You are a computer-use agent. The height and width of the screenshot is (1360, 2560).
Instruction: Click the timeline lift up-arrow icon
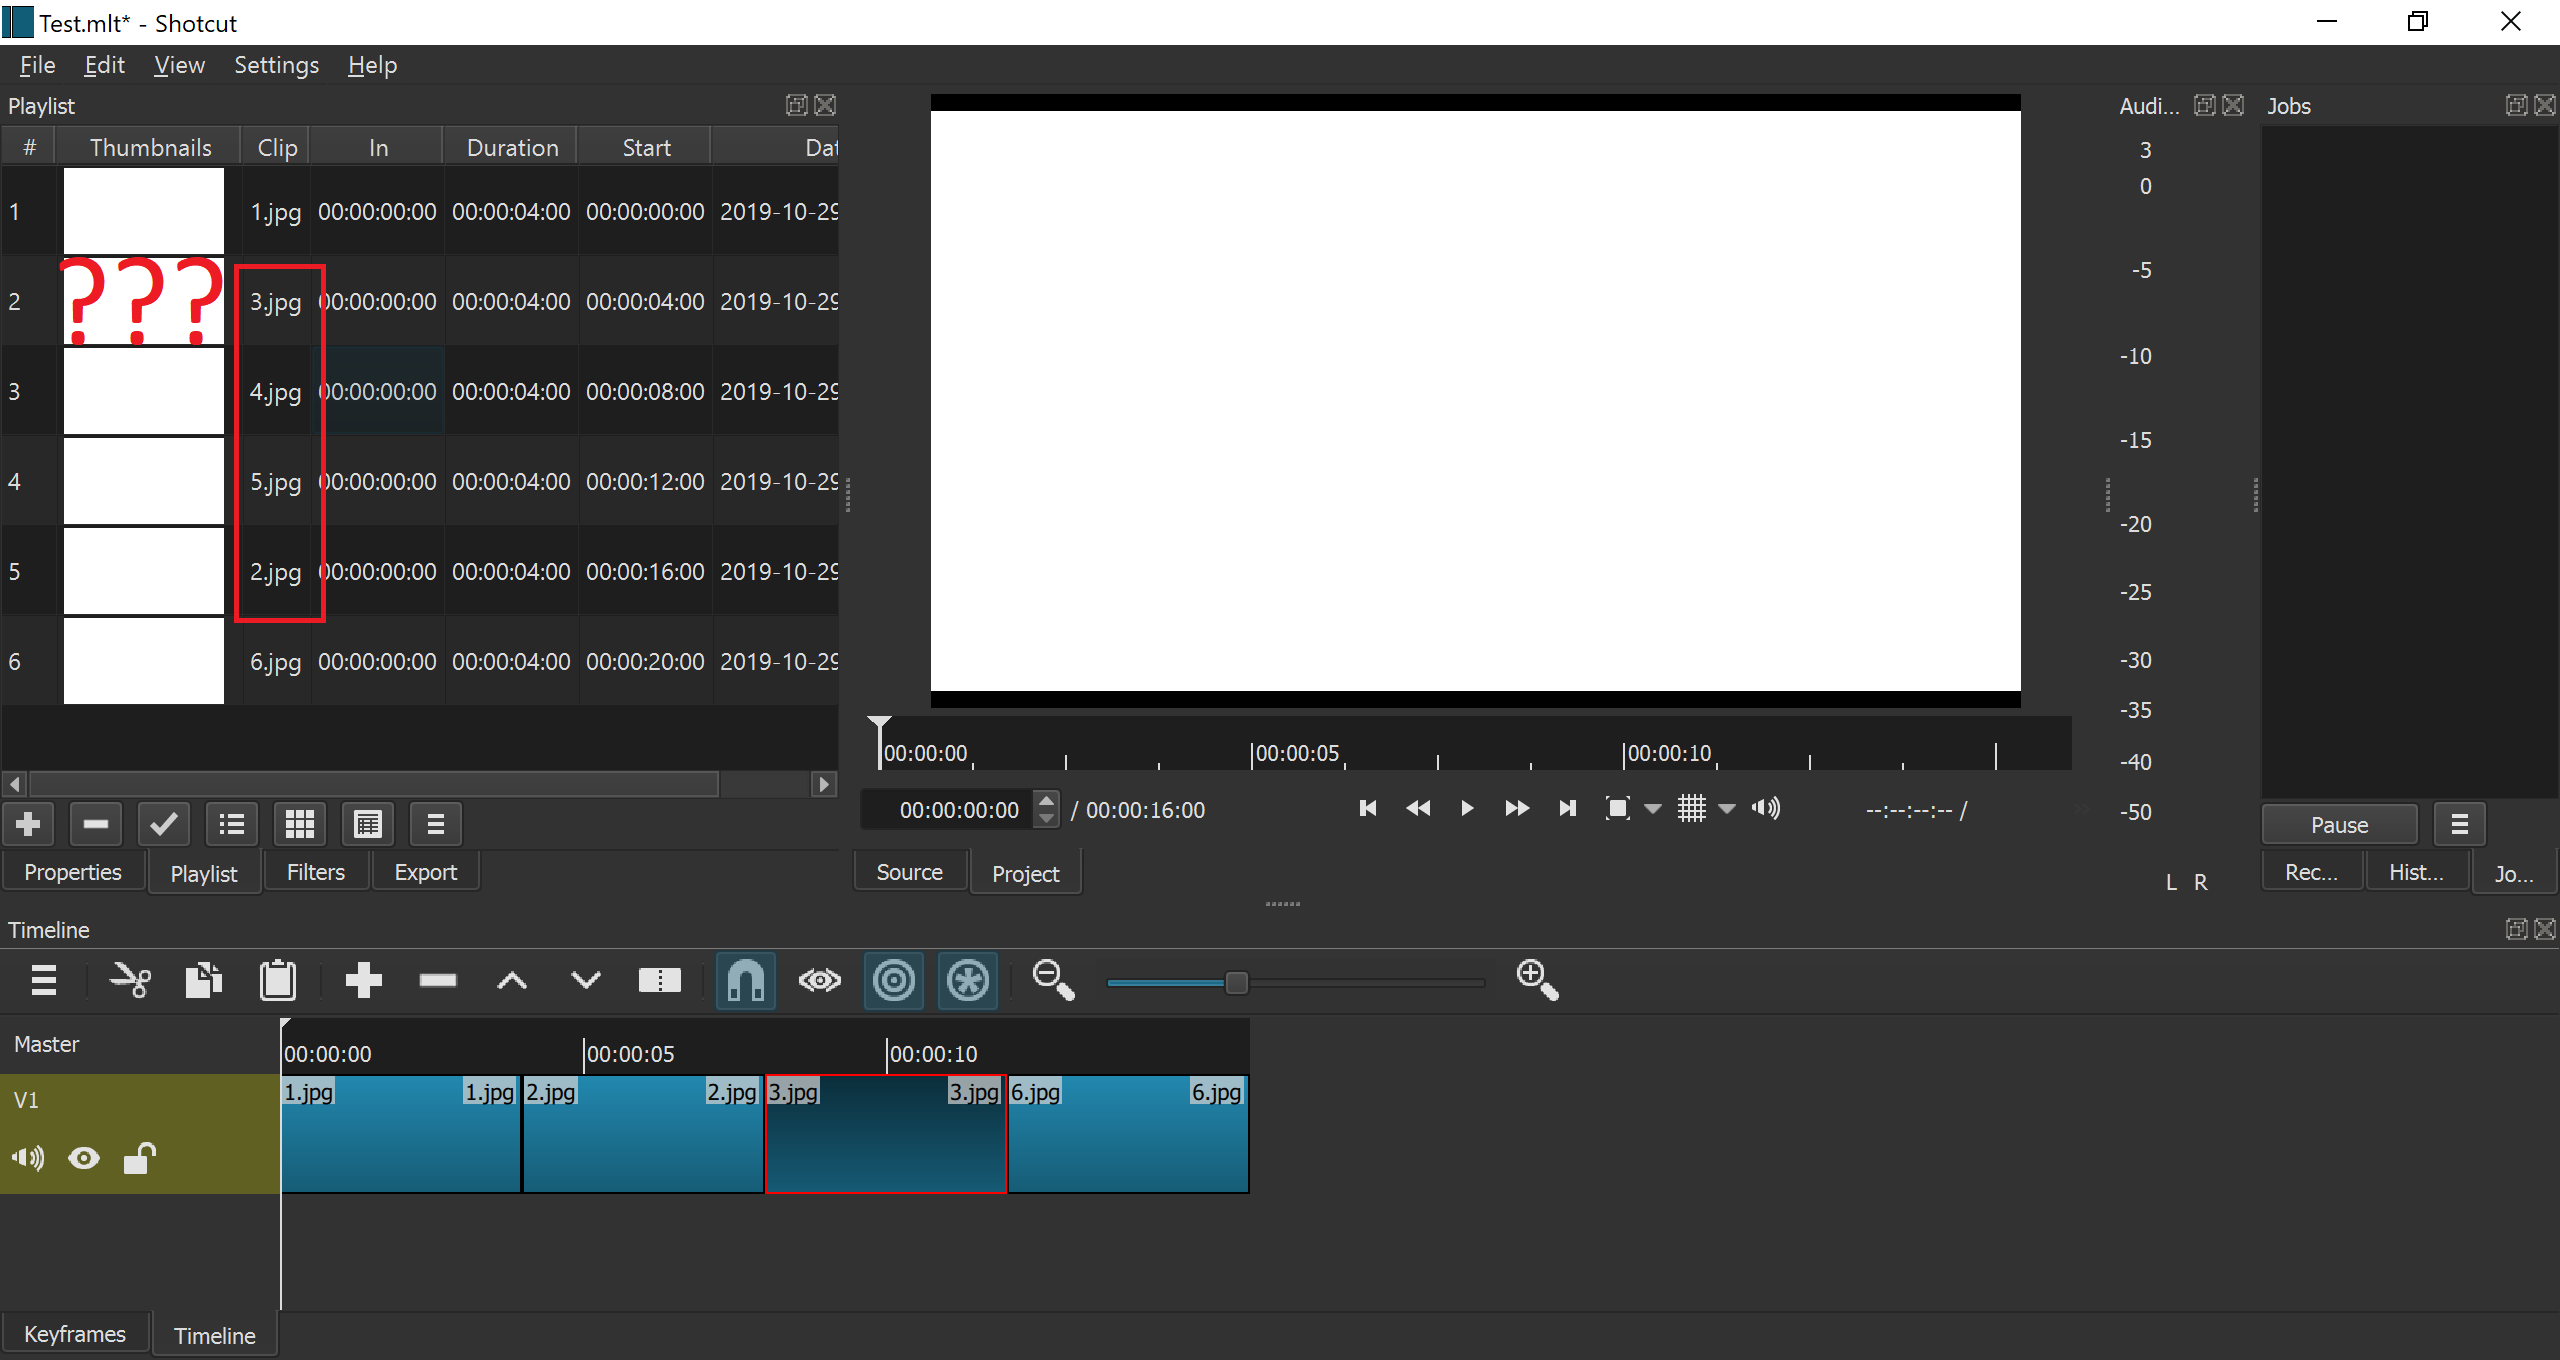click(x=512, y=981)
